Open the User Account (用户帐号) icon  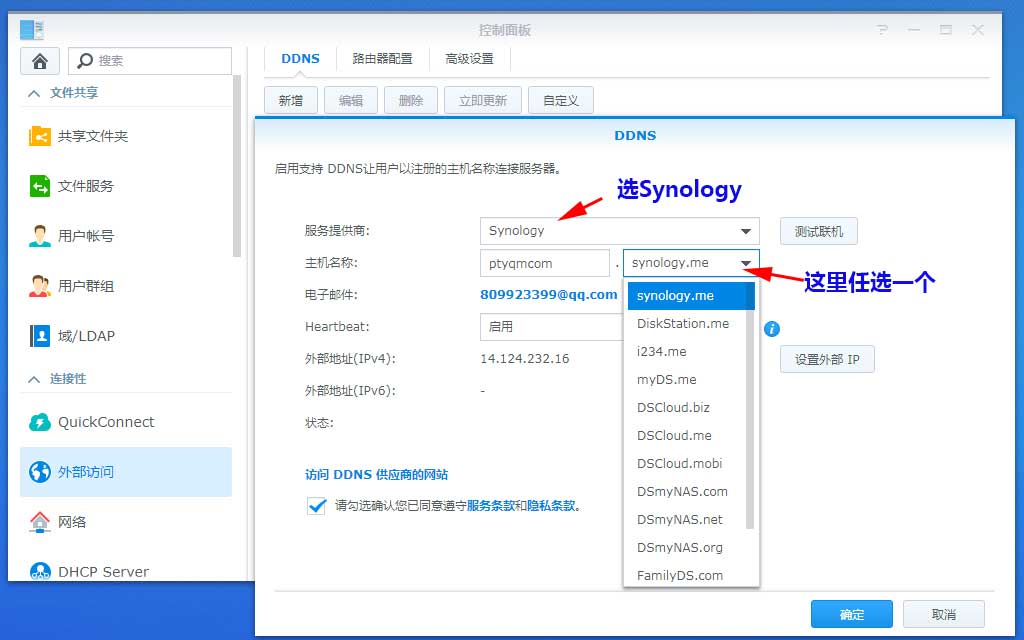point(40,236)
